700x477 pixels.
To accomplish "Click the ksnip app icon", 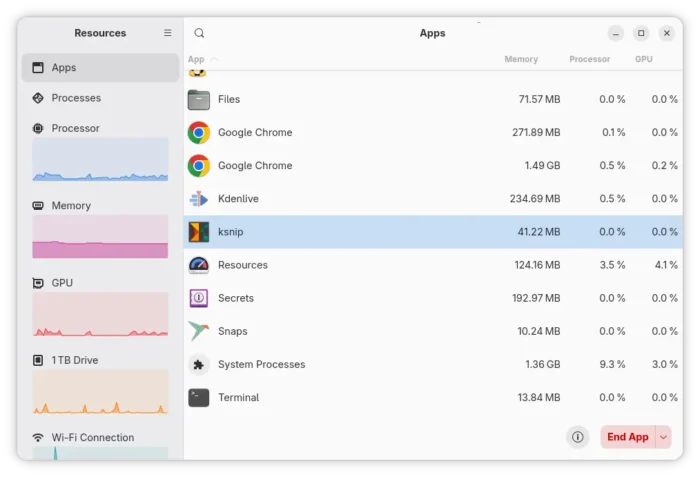I will pos(199,232).
